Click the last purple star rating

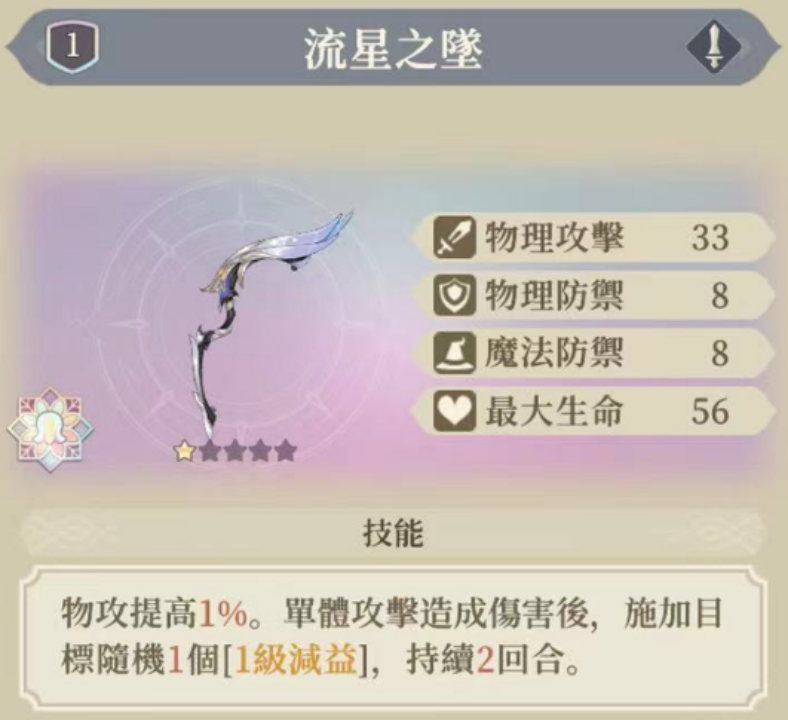(x=285, y=451)
